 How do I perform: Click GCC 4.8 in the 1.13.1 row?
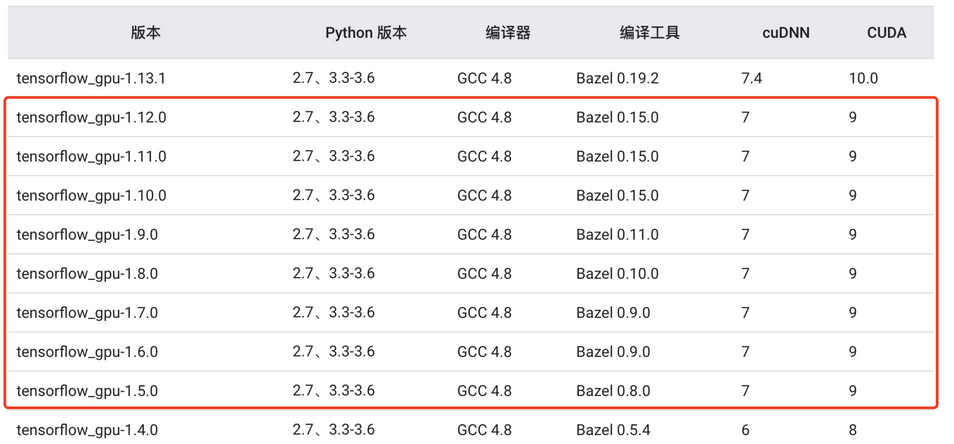tap(484, 78)
